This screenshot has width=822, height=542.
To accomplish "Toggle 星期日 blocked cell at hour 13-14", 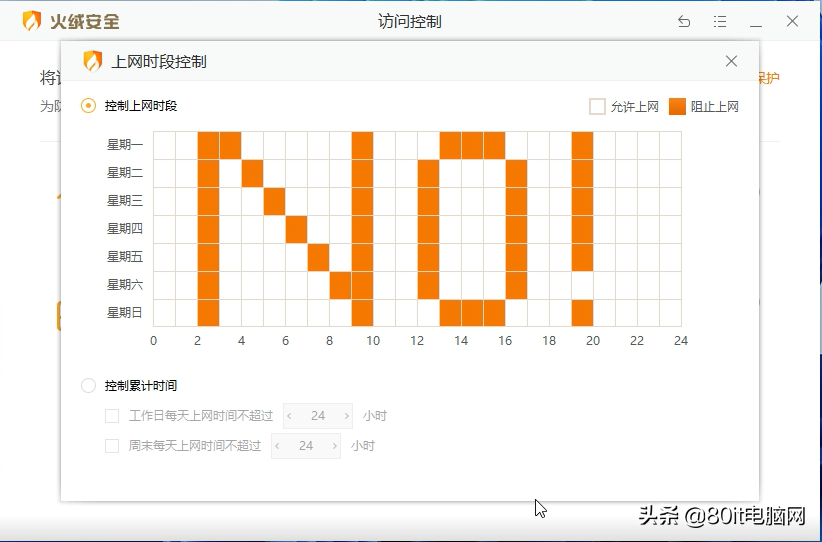I will point(450,313).
